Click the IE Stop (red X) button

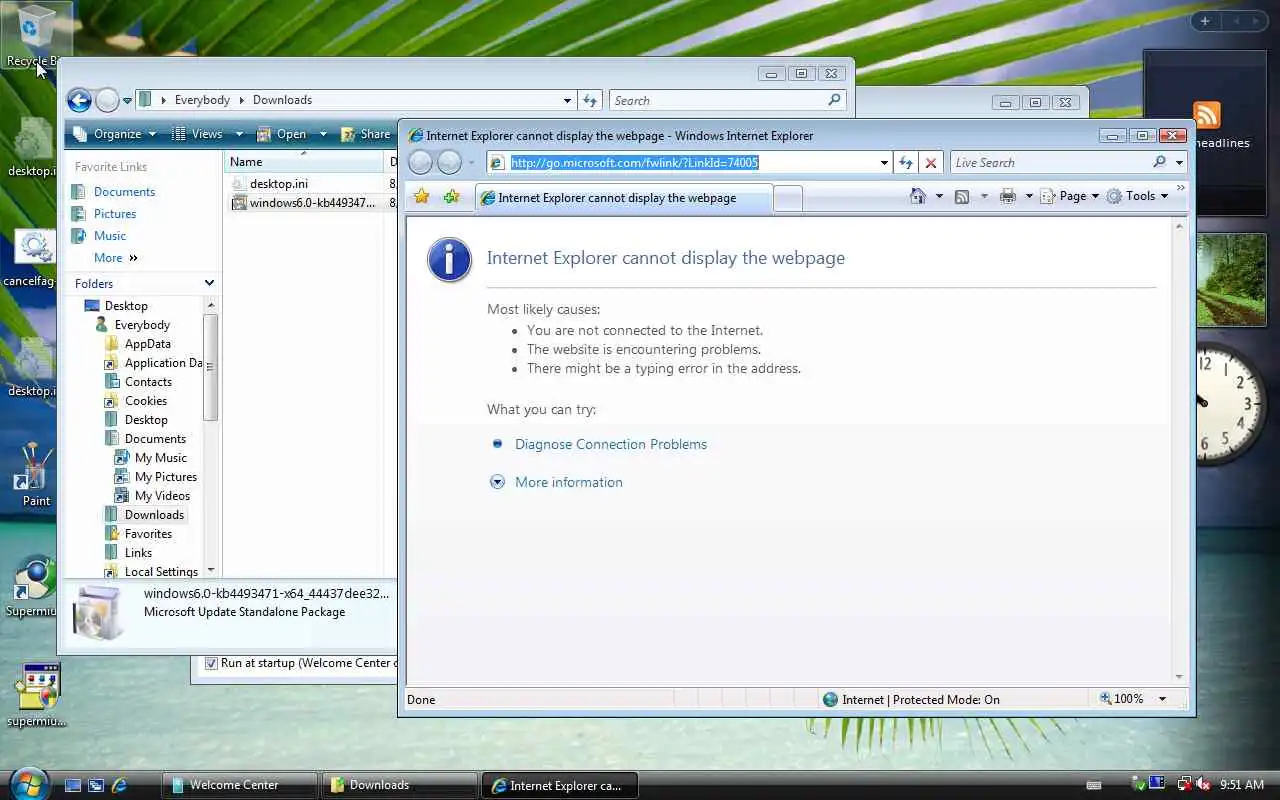[931, 163]
